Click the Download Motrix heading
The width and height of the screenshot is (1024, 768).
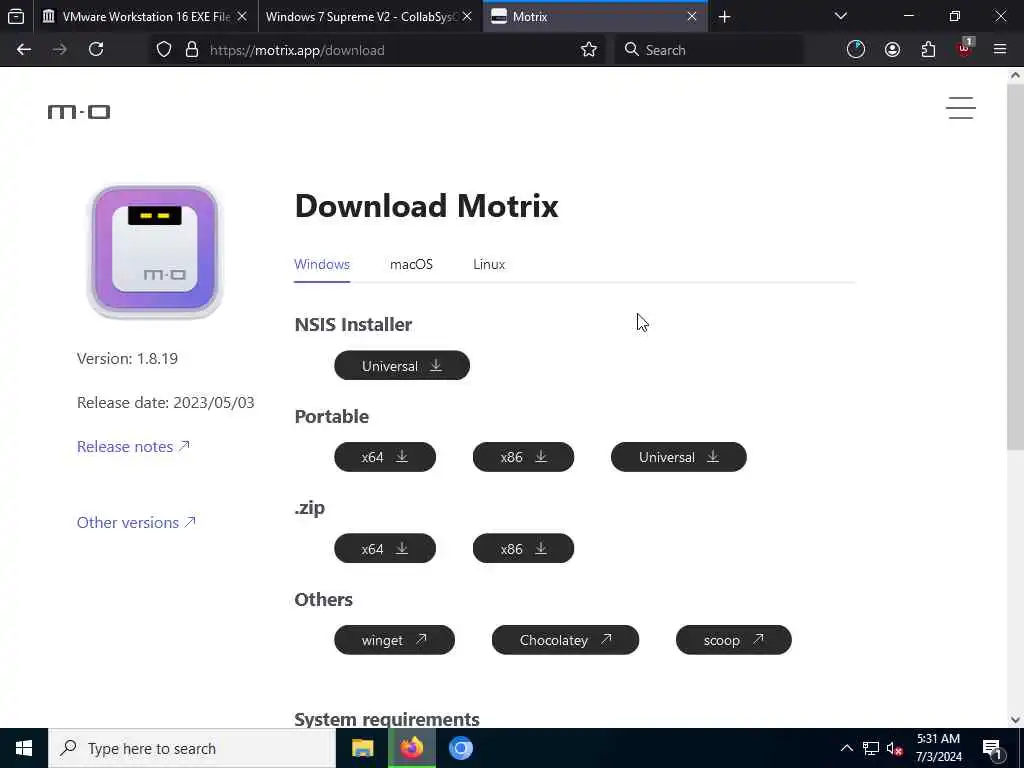[x=426, y=206]
